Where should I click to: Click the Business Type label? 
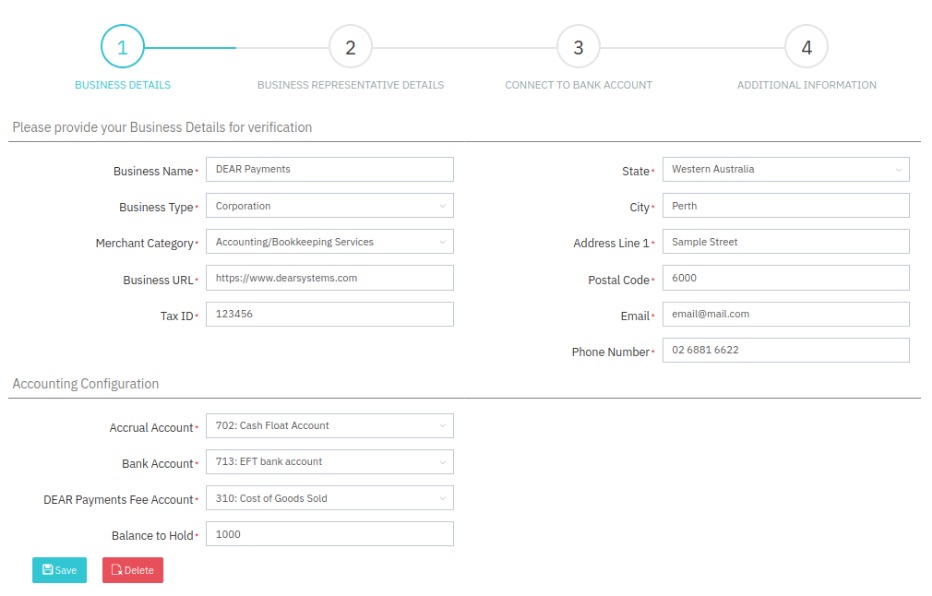point(156,207)
